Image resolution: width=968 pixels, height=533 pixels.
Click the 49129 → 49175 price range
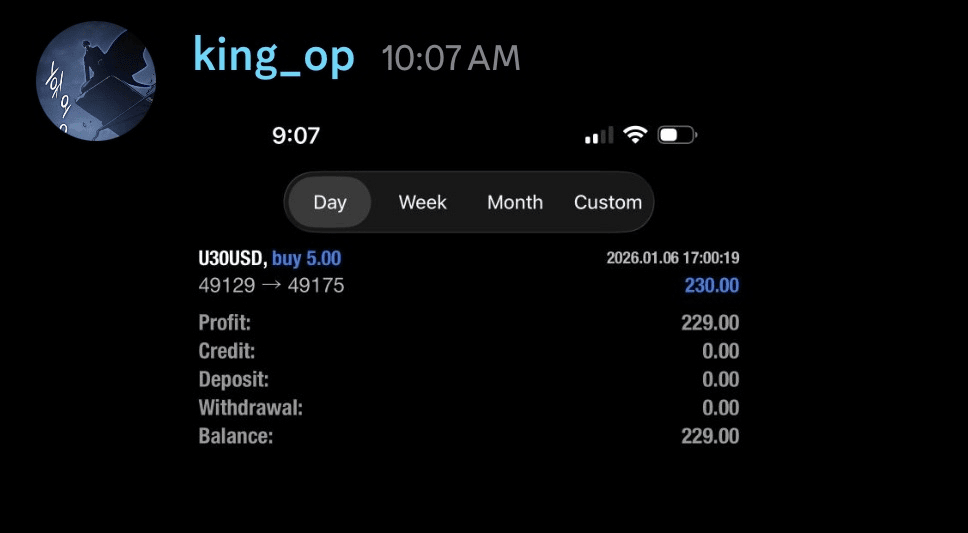point(271,286)
